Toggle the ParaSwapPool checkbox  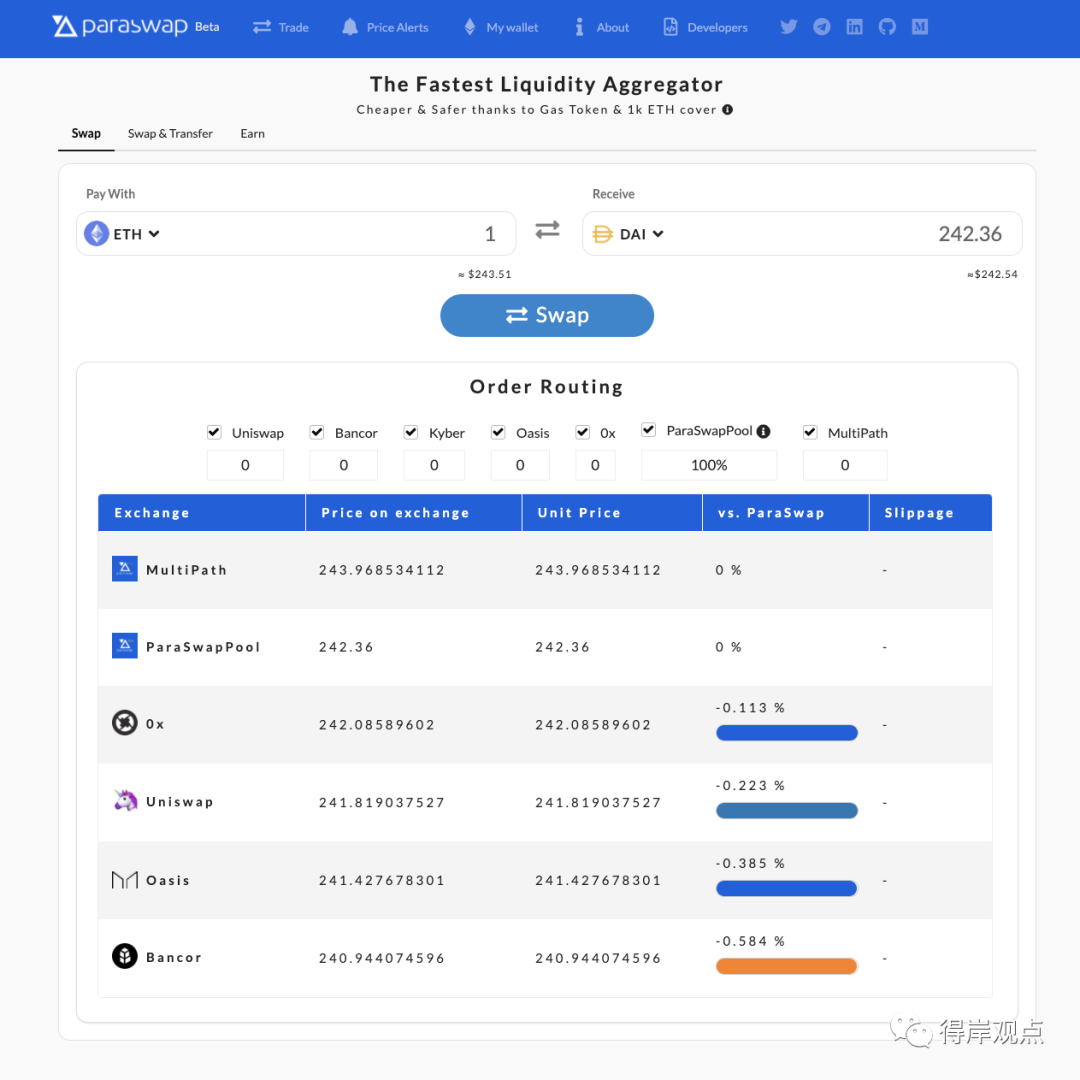[x=649, y=430]
